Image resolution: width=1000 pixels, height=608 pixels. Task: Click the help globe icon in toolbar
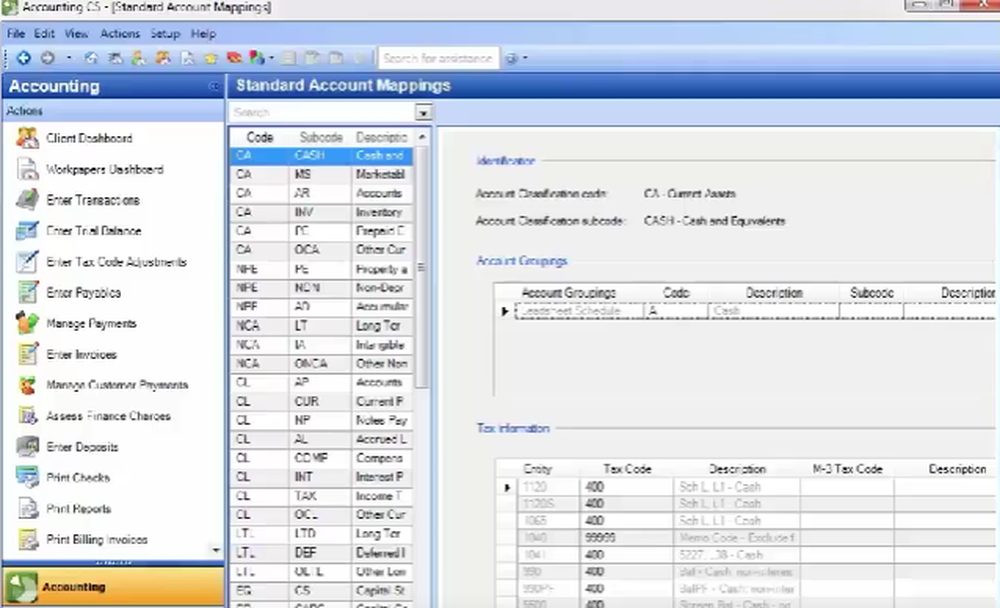pos(511,58)
